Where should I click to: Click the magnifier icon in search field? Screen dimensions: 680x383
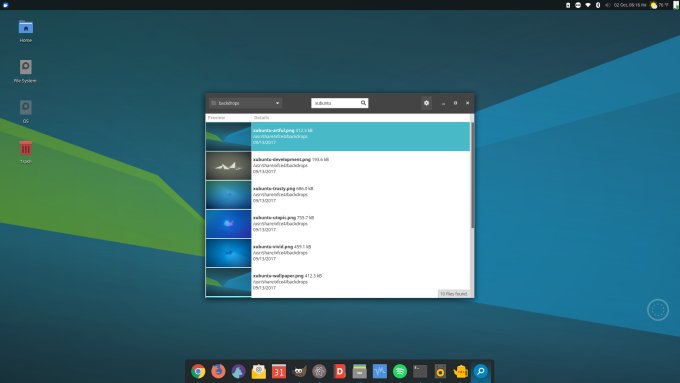point(363,103)
